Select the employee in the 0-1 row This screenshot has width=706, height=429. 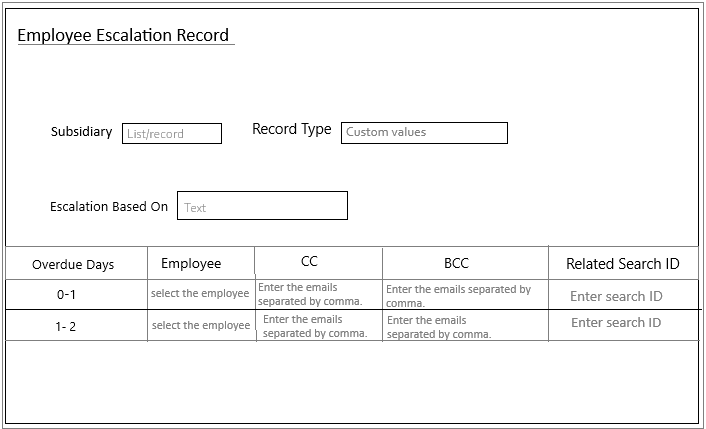pos(200,294)
